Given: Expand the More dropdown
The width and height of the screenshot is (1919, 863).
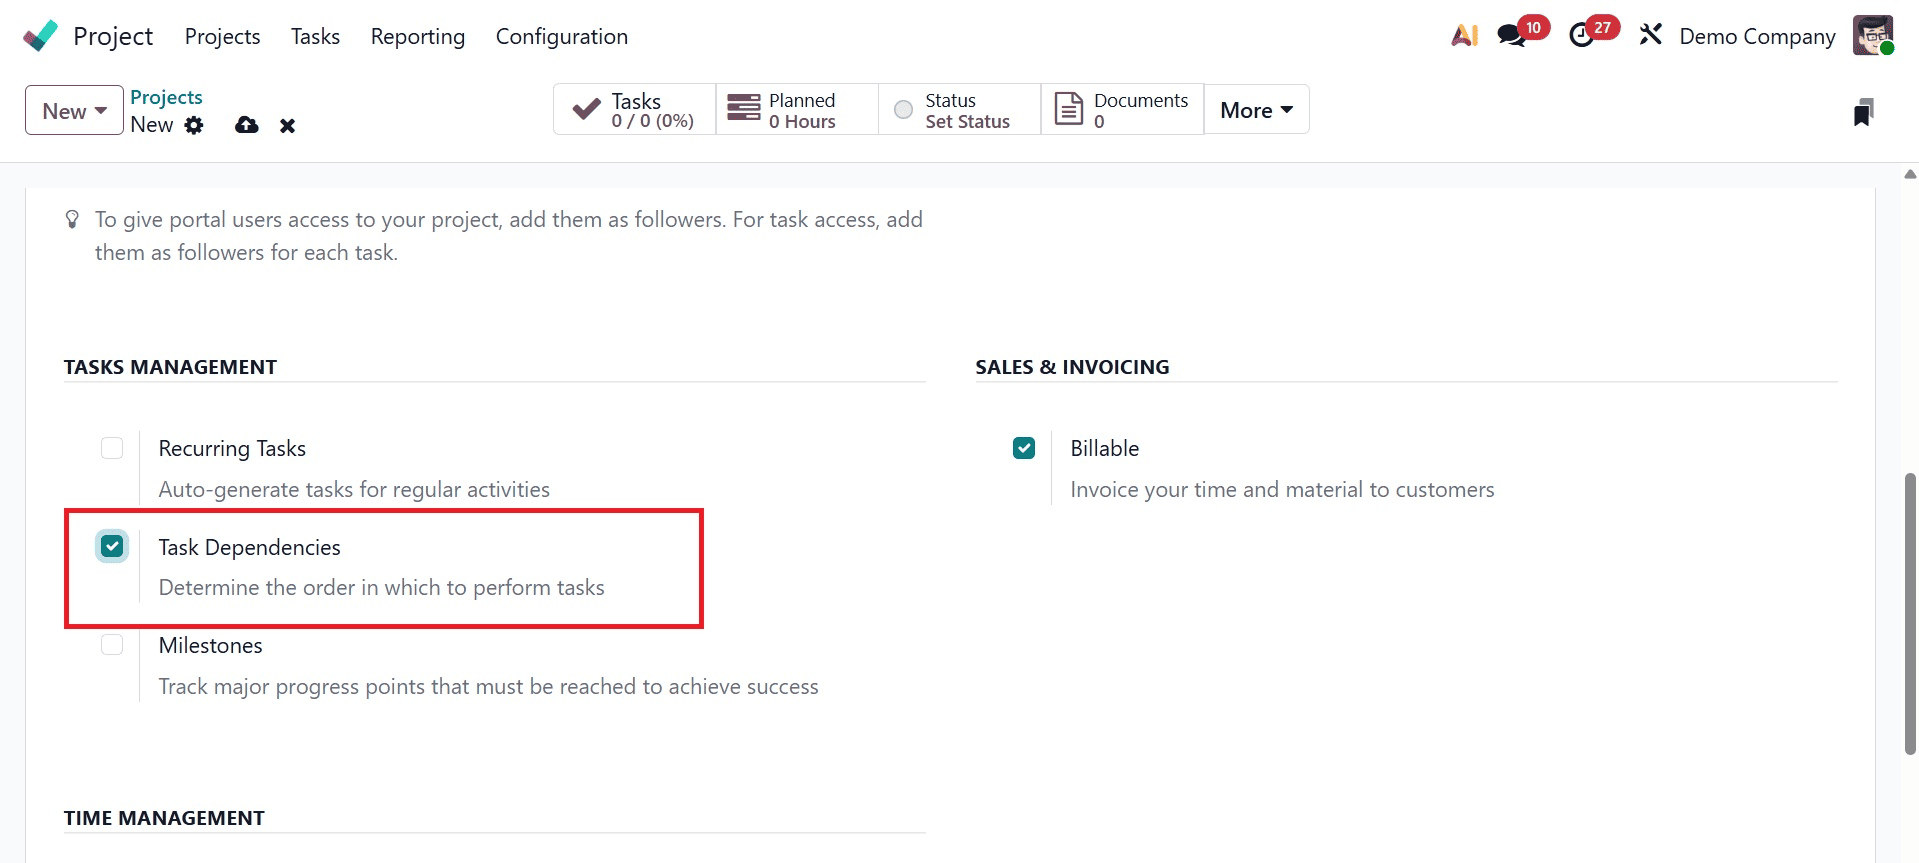Looking at the screenshot, I should click(1257, 110).
